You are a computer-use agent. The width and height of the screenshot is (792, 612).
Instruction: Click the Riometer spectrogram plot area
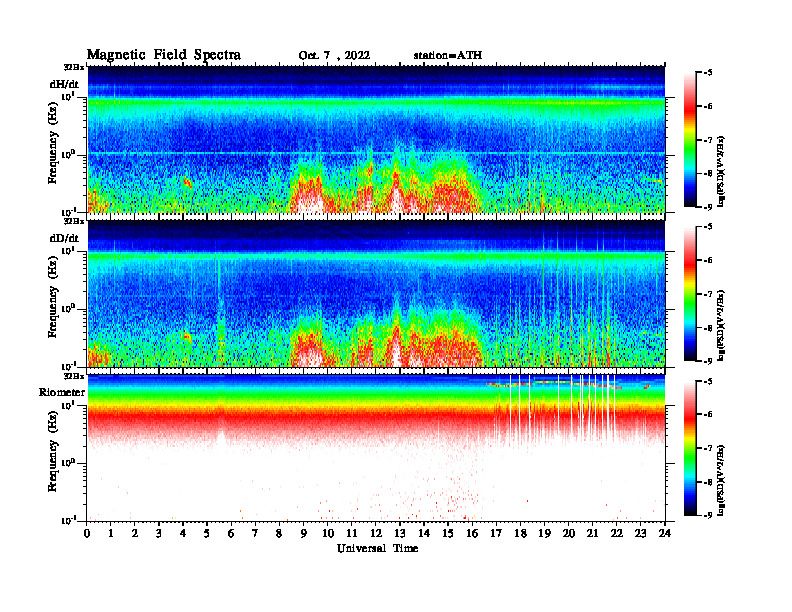pyautogui.click(x=376, y=448)
